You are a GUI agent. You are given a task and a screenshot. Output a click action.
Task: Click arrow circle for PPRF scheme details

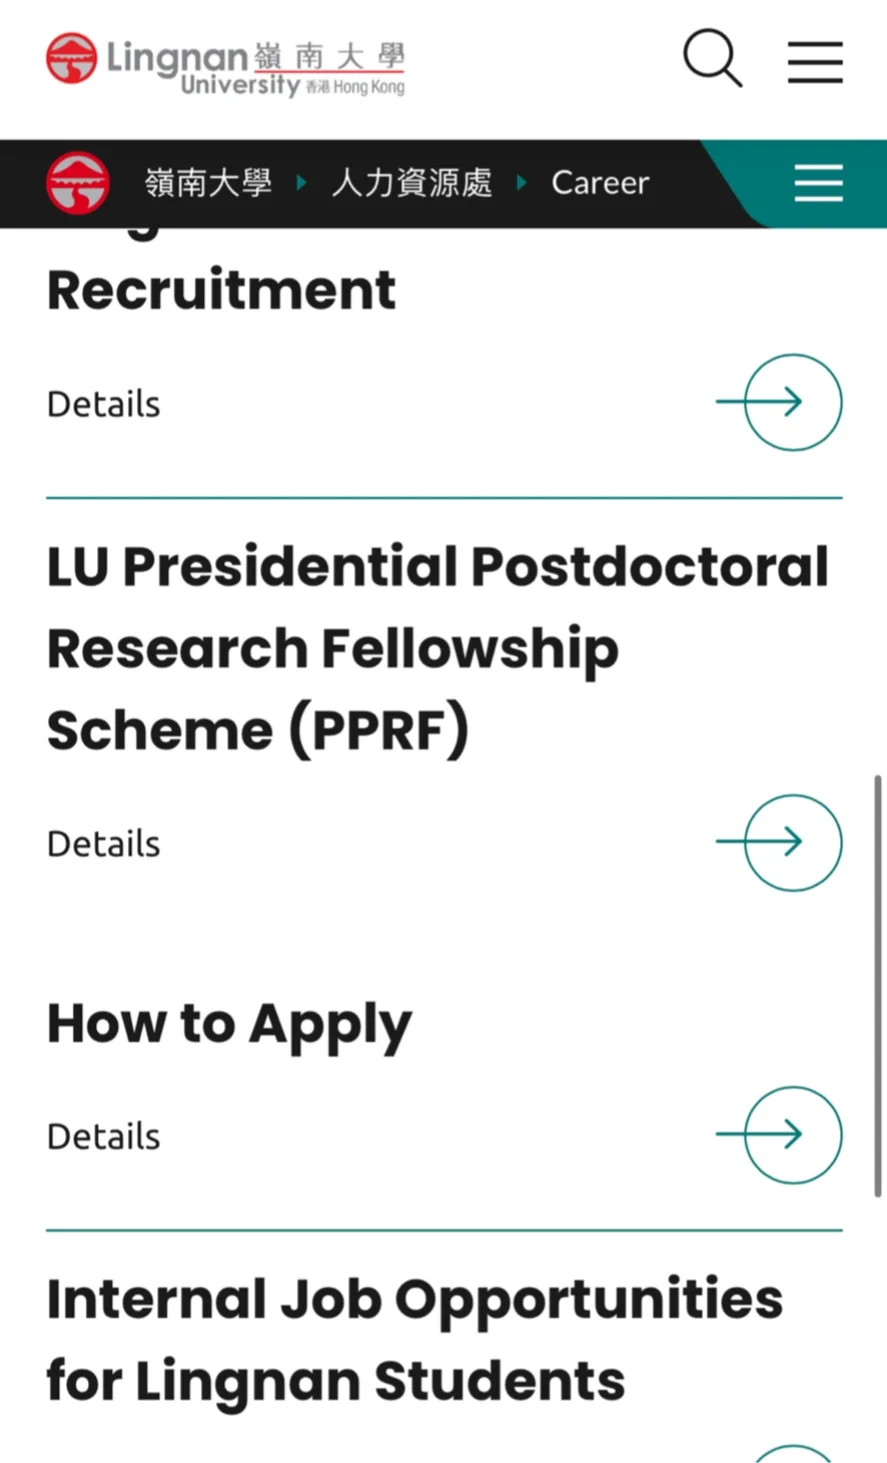point(780,842)
